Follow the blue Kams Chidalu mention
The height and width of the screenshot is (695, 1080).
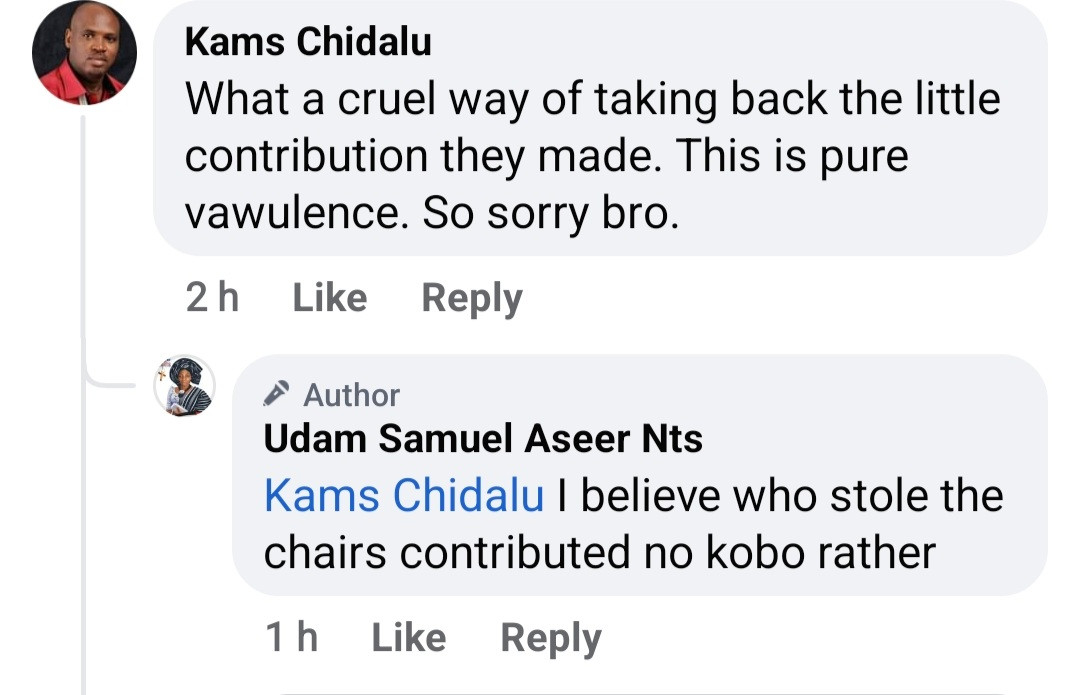(x=404, y=496)
